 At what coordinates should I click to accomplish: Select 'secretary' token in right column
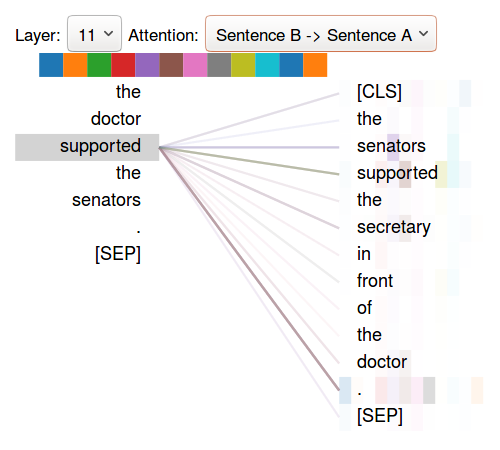click(x=394, y=227)
